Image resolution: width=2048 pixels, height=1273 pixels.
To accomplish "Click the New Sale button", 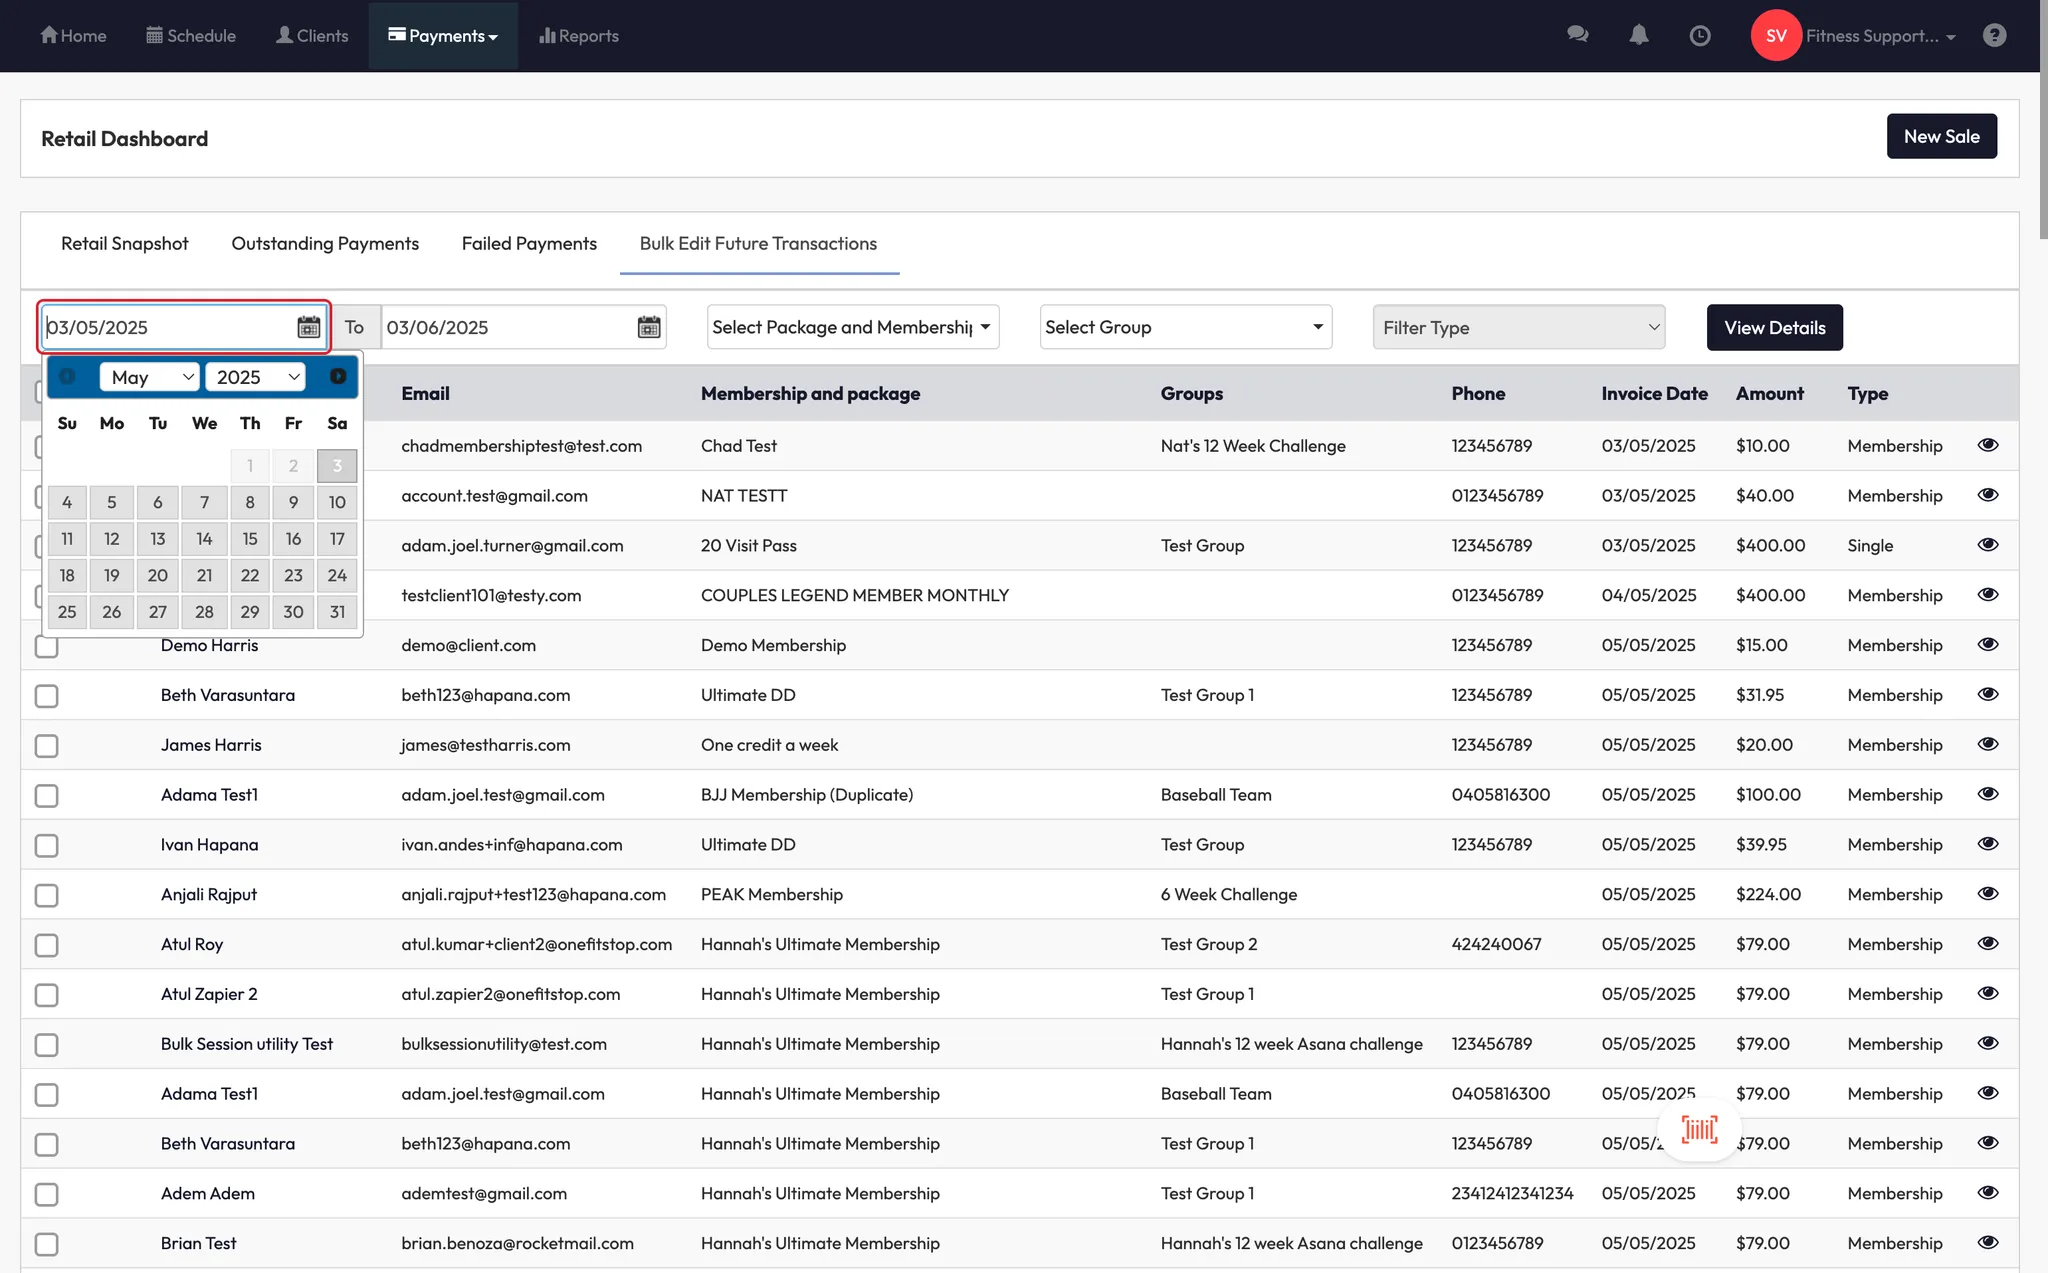I will point(1941,136).
